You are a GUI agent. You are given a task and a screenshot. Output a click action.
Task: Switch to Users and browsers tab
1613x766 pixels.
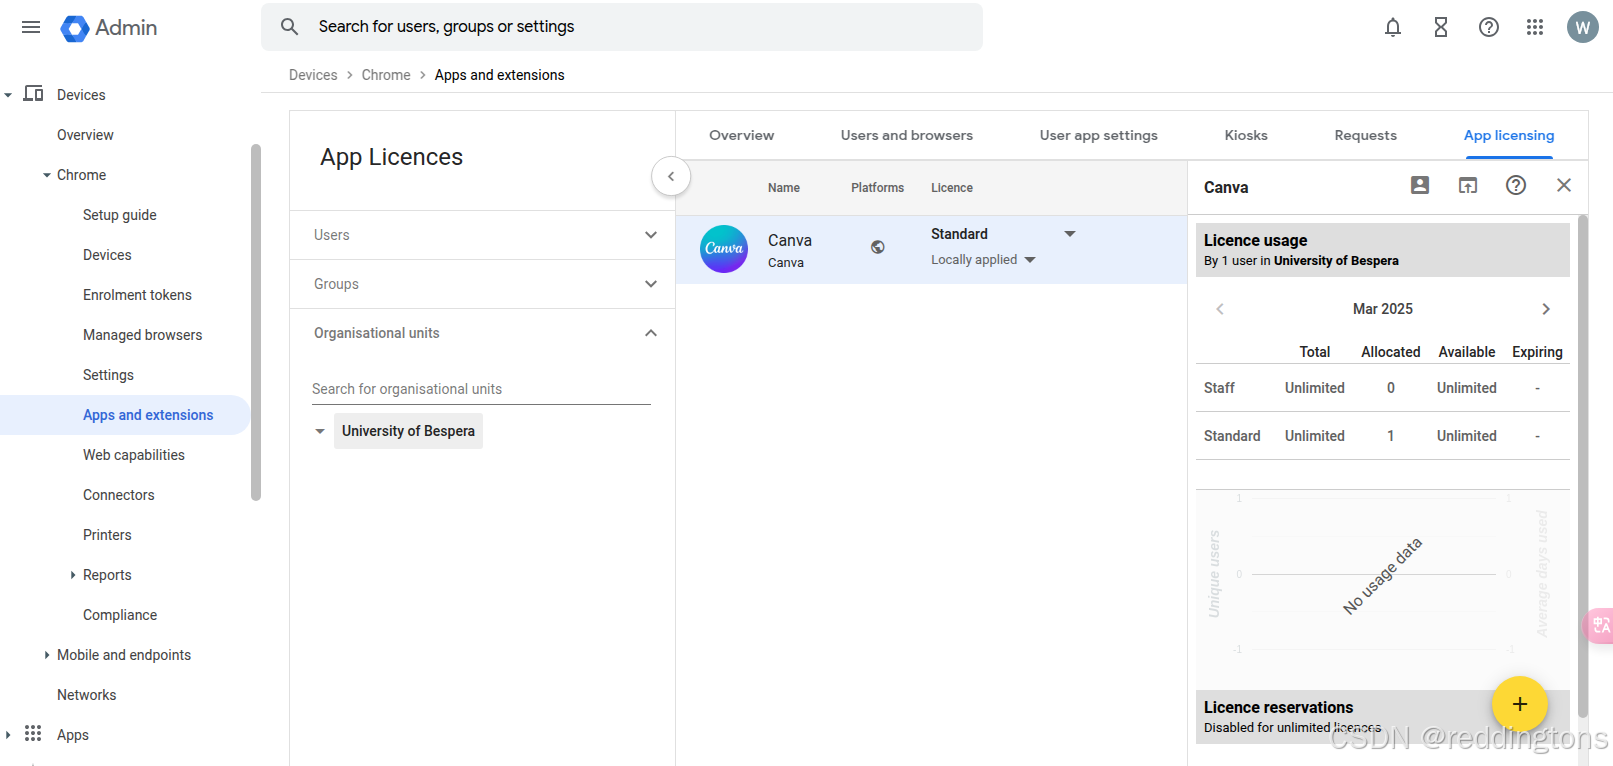(906, 135)
